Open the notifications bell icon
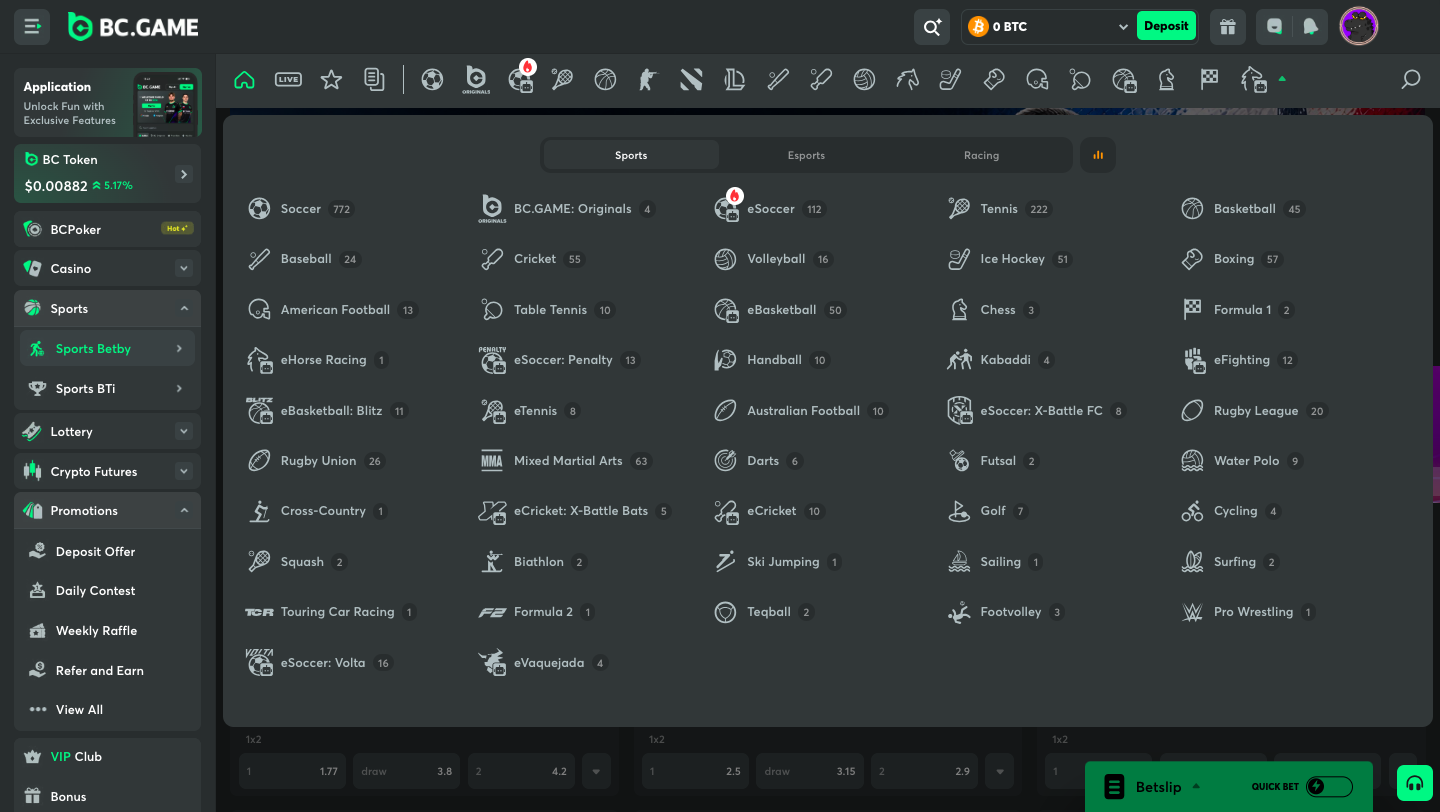 (x=1309, y=27)
